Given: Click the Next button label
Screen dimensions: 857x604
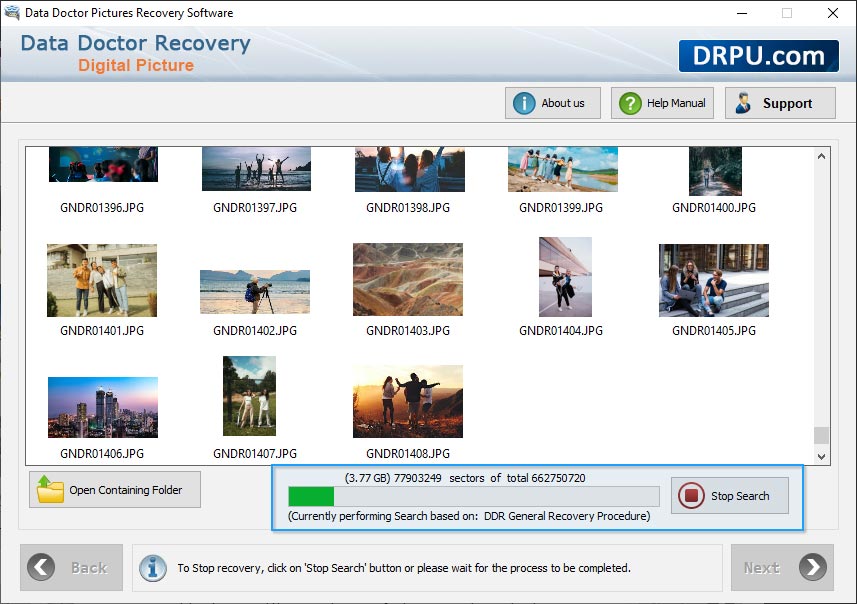Looking at the screenshot, I should [x=761, y=568].
